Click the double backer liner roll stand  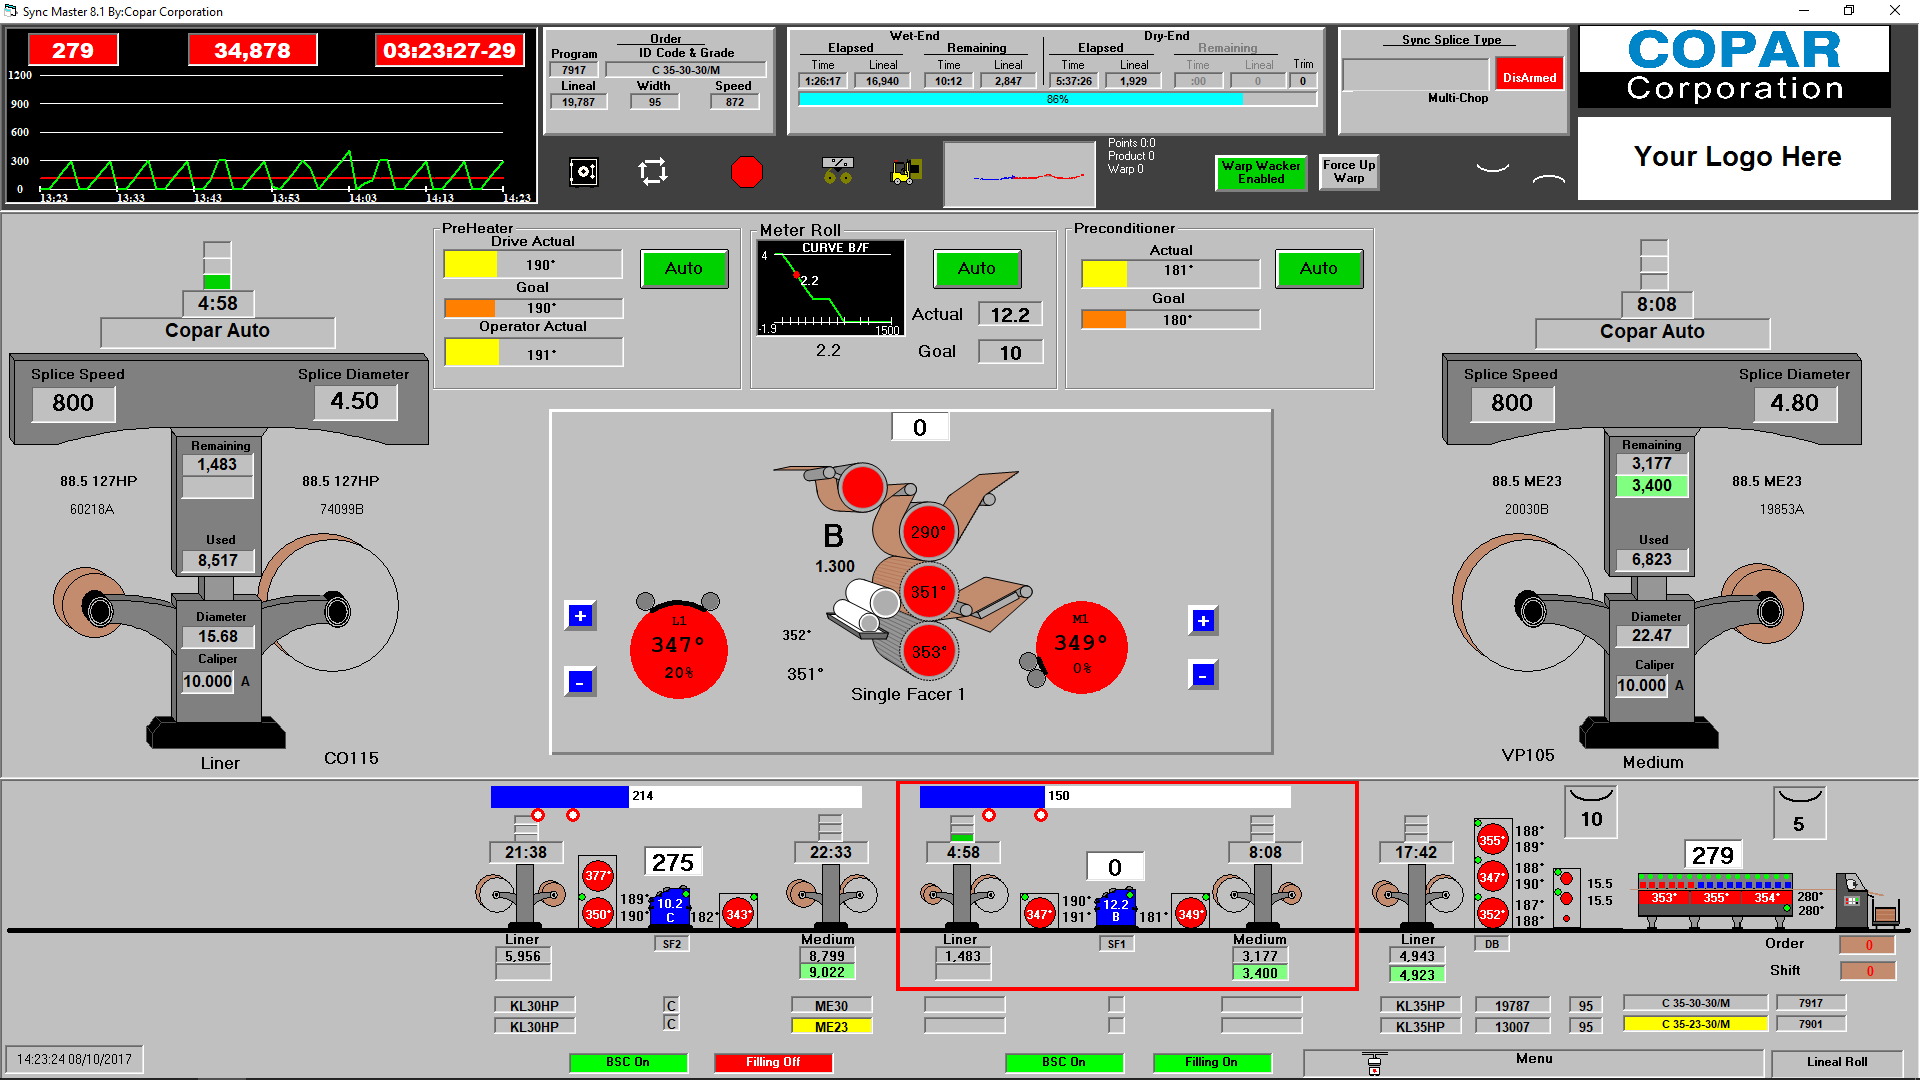1417,895
